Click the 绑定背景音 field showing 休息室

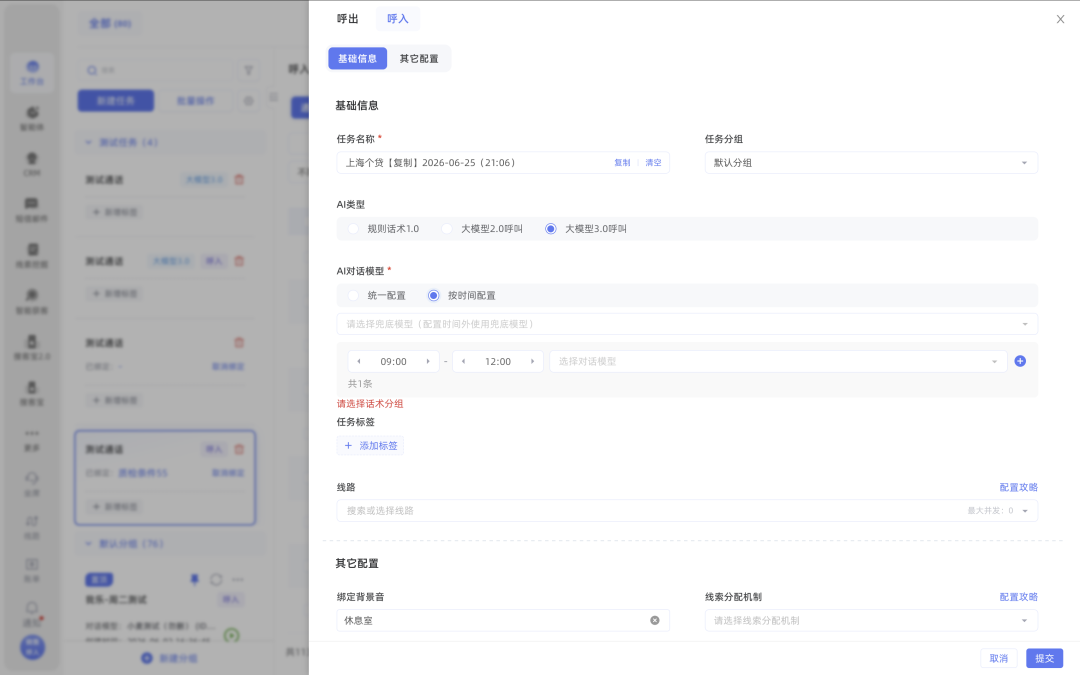coord(503,620)
